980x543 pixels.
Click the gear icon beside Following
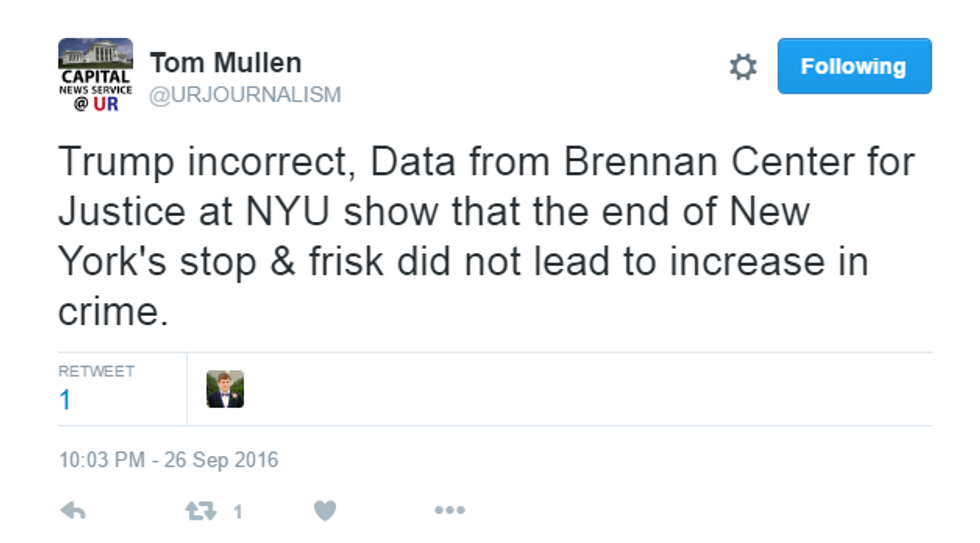(x=743, y=67)
